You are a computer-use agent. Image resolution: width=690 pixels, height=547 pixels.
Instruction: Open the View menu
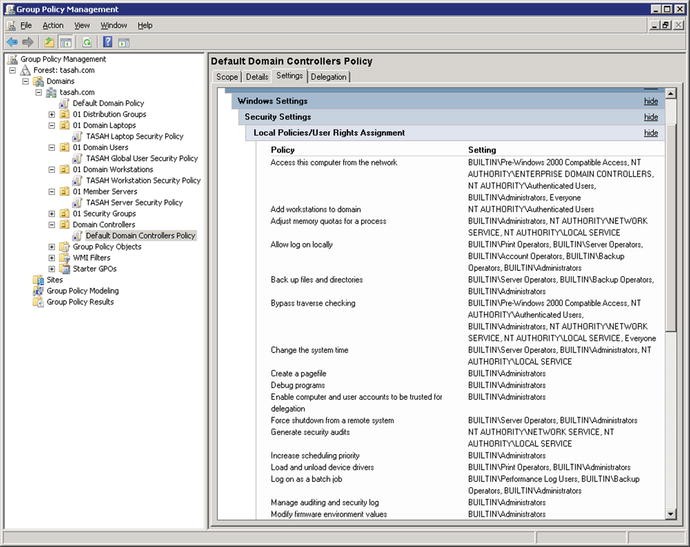point(81,26)
